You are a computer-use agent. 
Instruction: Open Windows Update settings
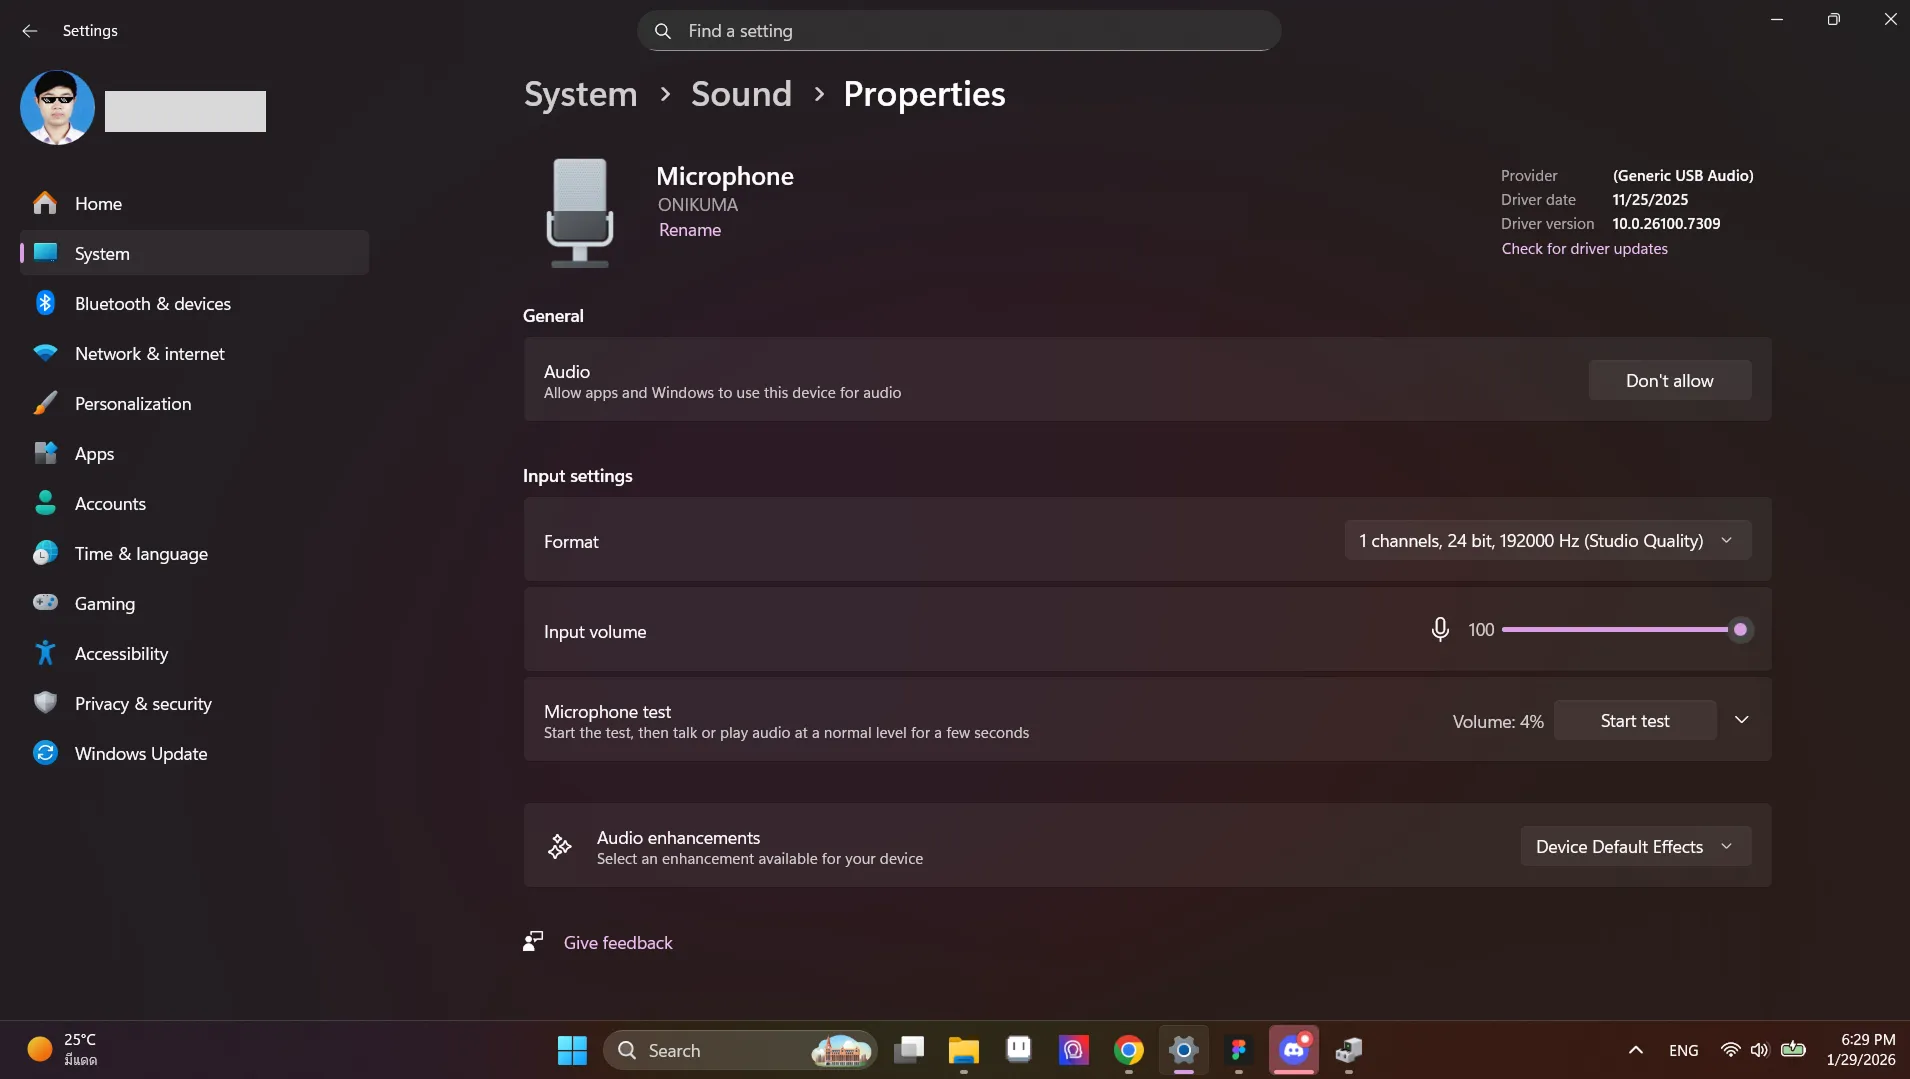194,753
